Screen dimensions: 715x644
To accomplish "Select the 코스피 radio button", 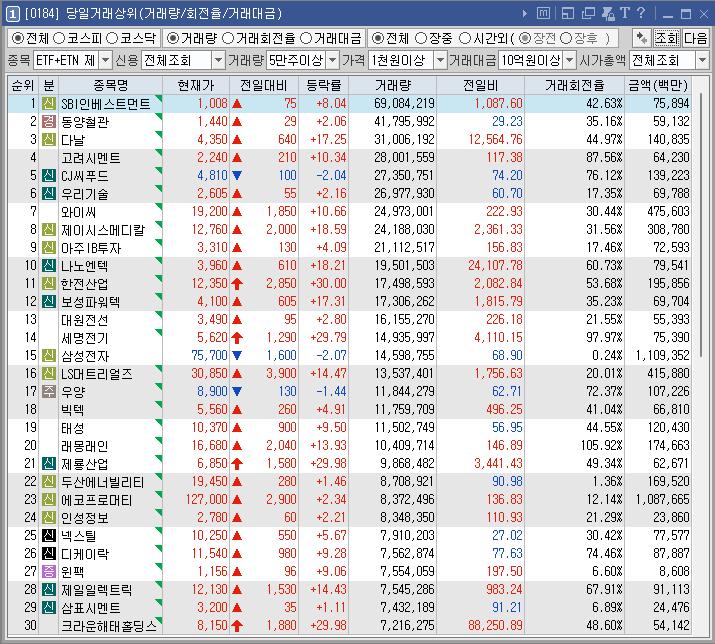I will click(x=59, y=38).
